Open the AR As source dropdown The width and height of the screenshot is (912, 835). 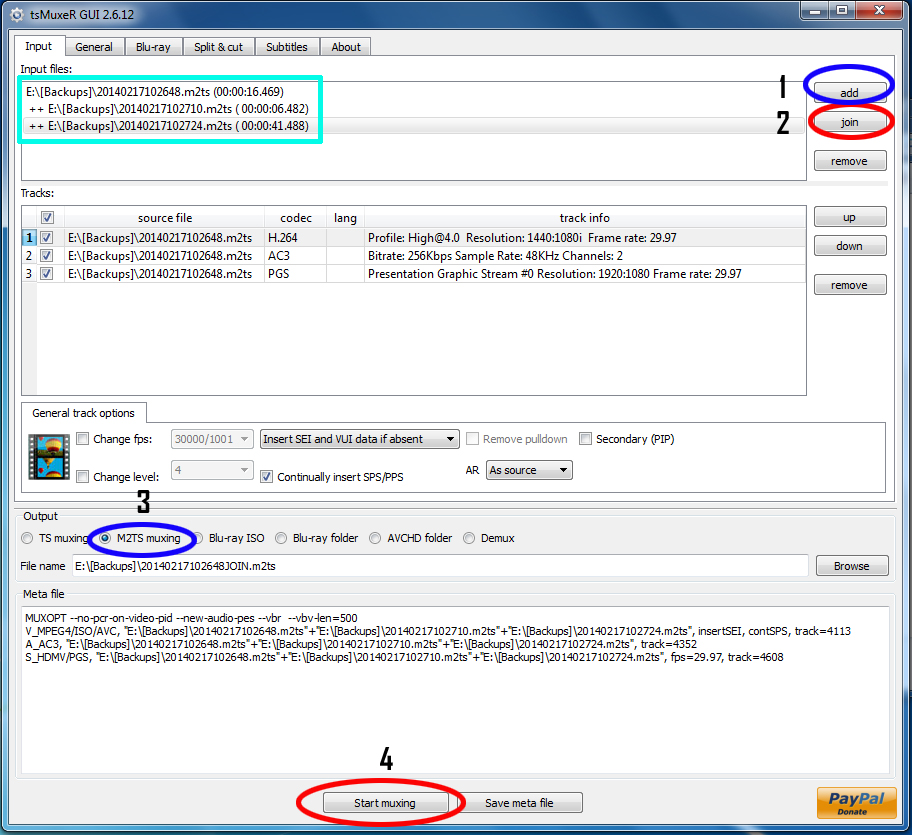529,470
